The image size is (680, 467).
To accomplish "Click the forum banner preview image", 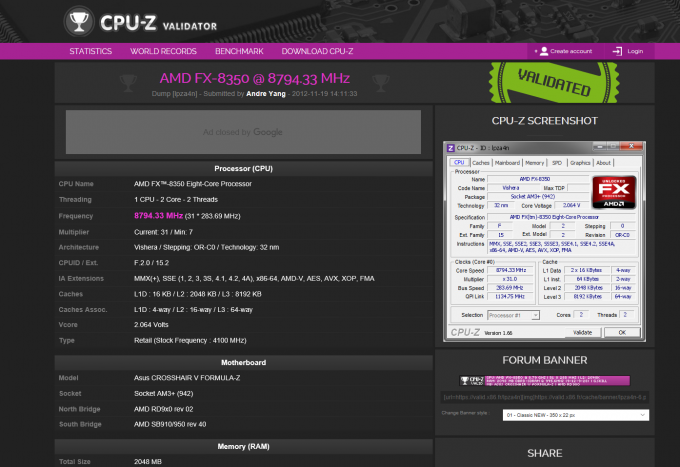I will tap(545, 381).
